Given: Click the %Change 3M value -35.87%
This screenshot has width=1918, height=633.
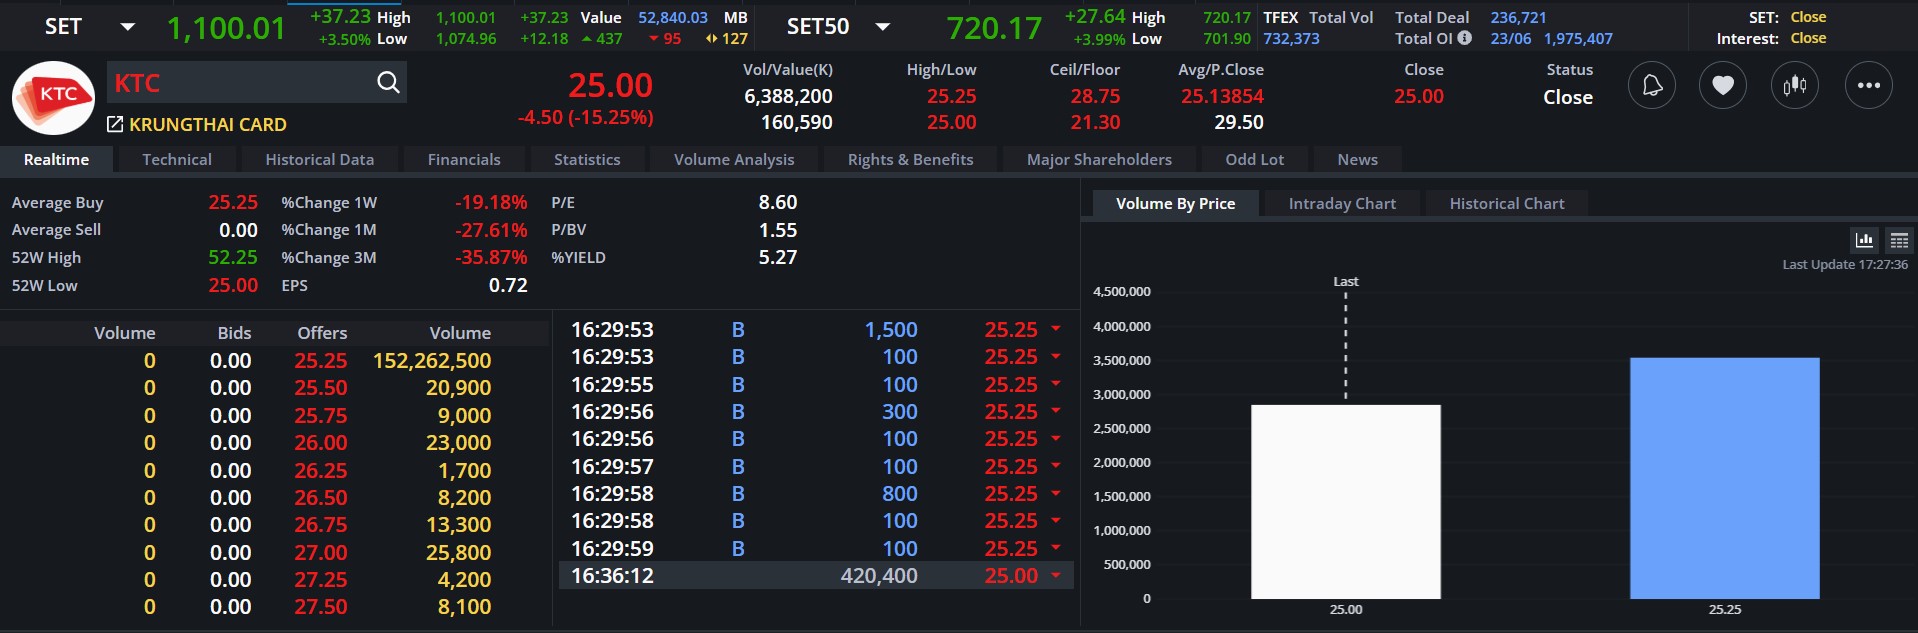Looking at the screenshot, I should (x=491, y=258).
